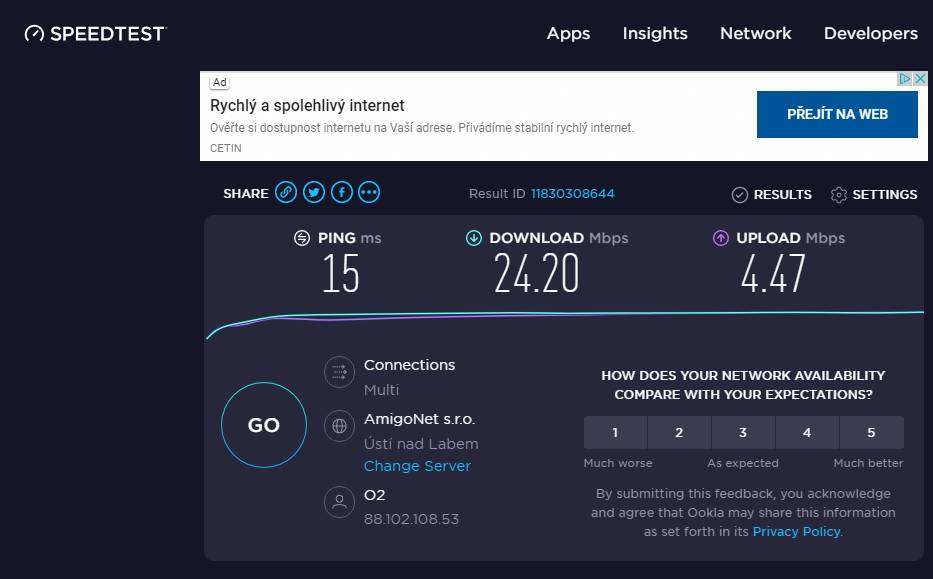Open more share options ellipsis icon
Image resolution: width=933 pixels, height=579 pixels.
369,192
